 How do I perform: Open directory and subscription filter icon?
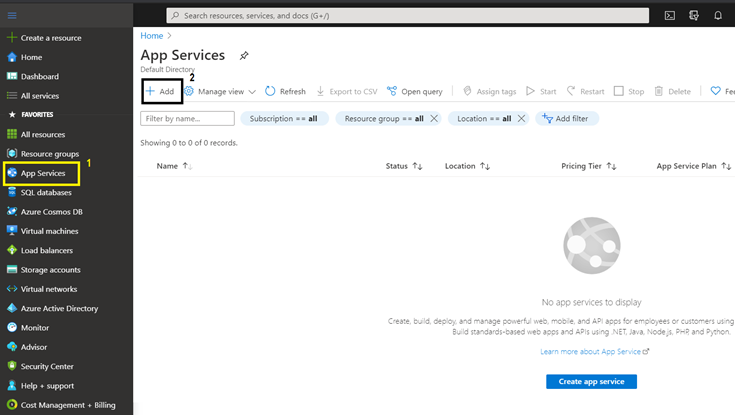pos(694,15)
